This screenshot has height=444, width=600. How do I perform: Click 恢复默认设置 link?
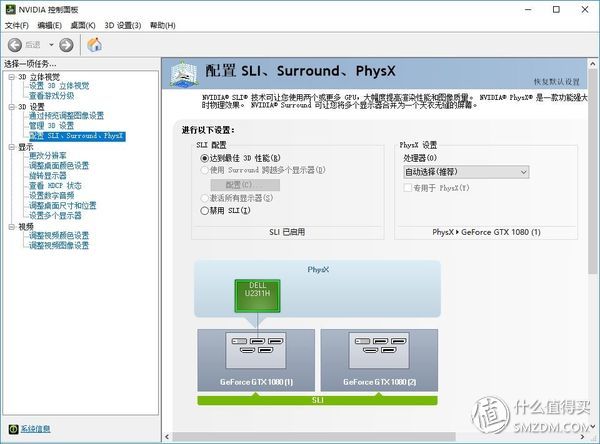pos(557,82)
